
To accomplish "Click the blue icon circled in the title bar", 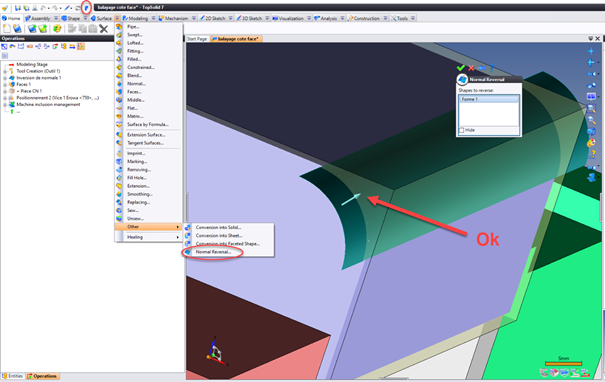I will pyautogui.click(x=86, y=7).
